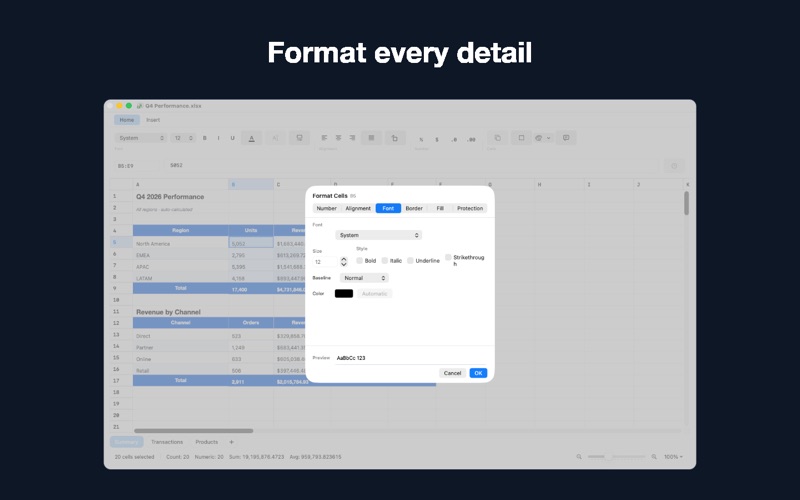Open the Insert ribbon tab
The height and width of the screenshot is (500, 800).
(x=153, y=120)
